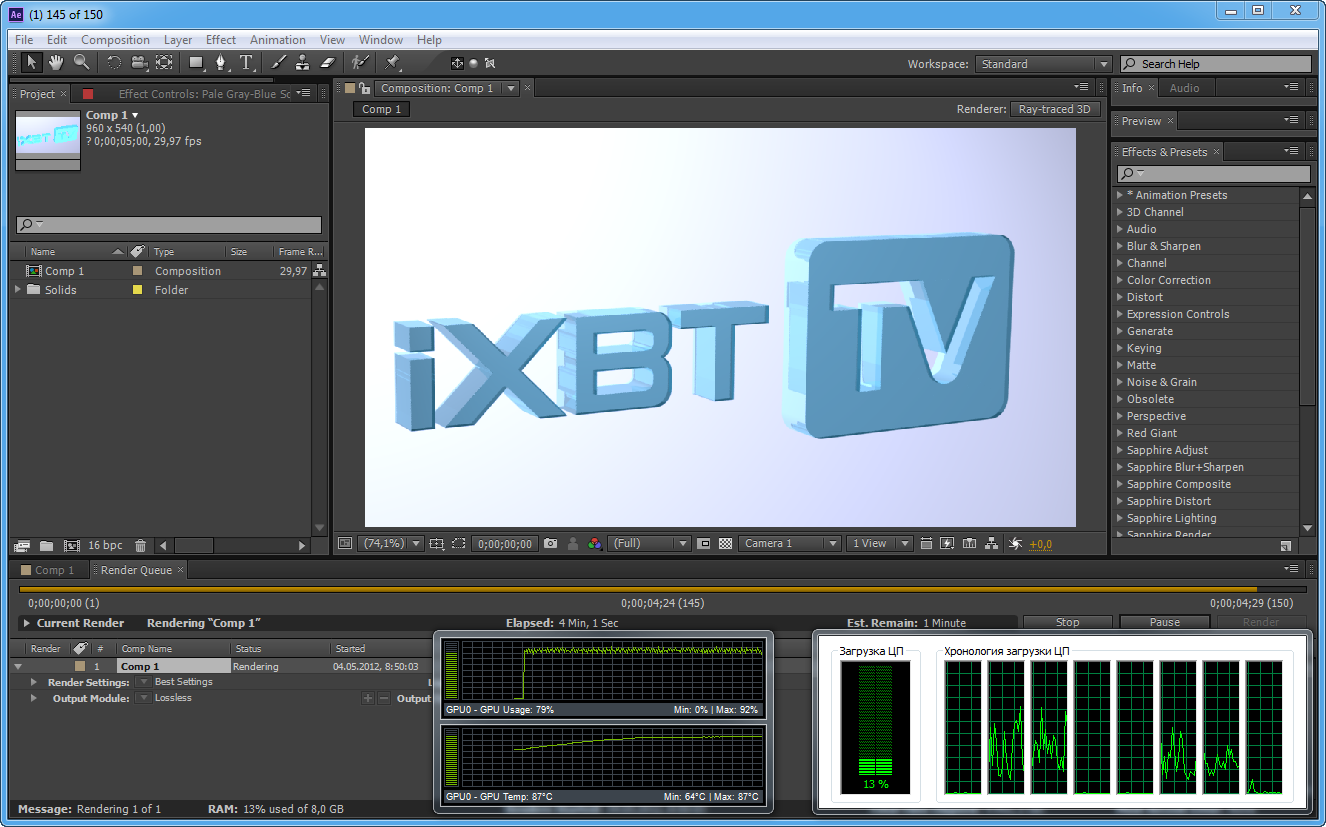Select the Roto Brush tool

point(360,63)
